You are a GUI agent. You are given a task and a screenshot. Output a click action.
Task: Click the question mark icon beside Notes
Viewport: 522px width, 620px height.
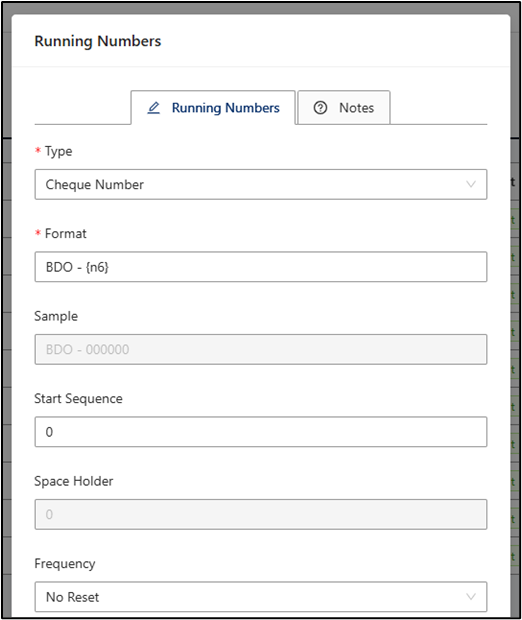320,108
